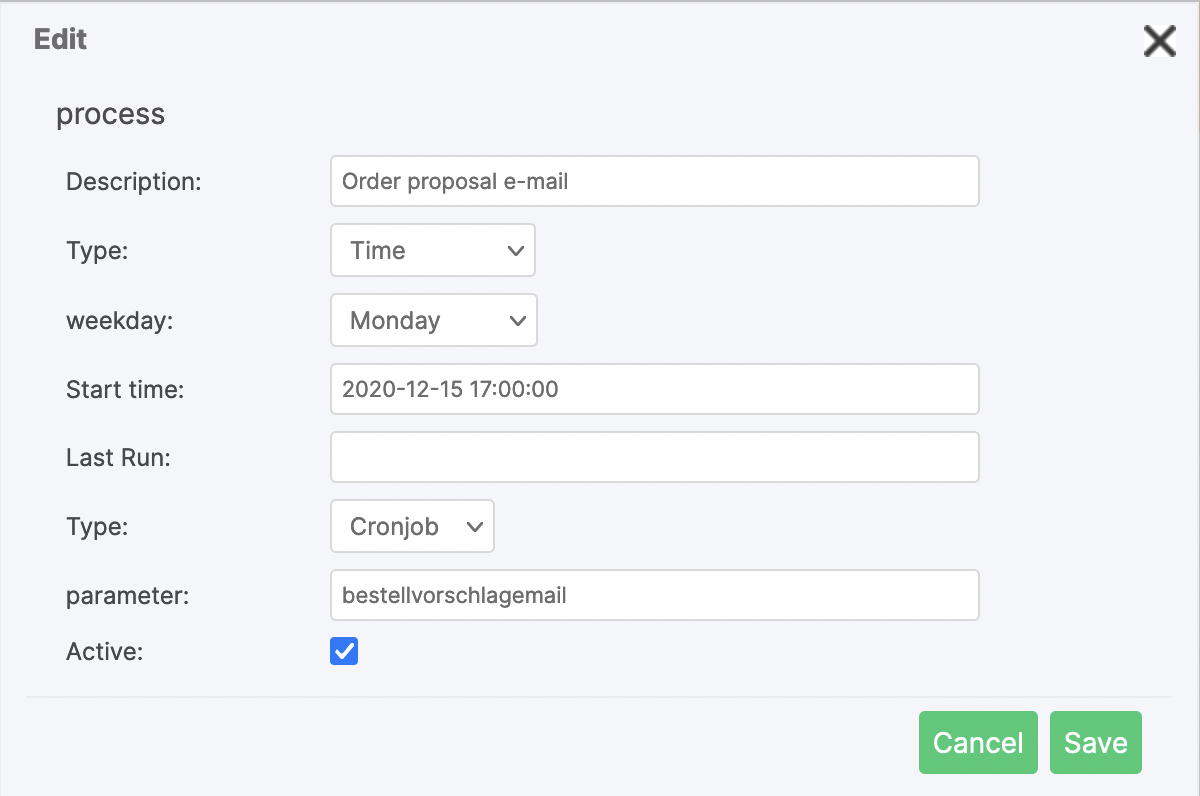The height and width of the screenshot is (796, 1200).
Task: Click the Description field with Order proposal e-mail
Action: [654, 181]
